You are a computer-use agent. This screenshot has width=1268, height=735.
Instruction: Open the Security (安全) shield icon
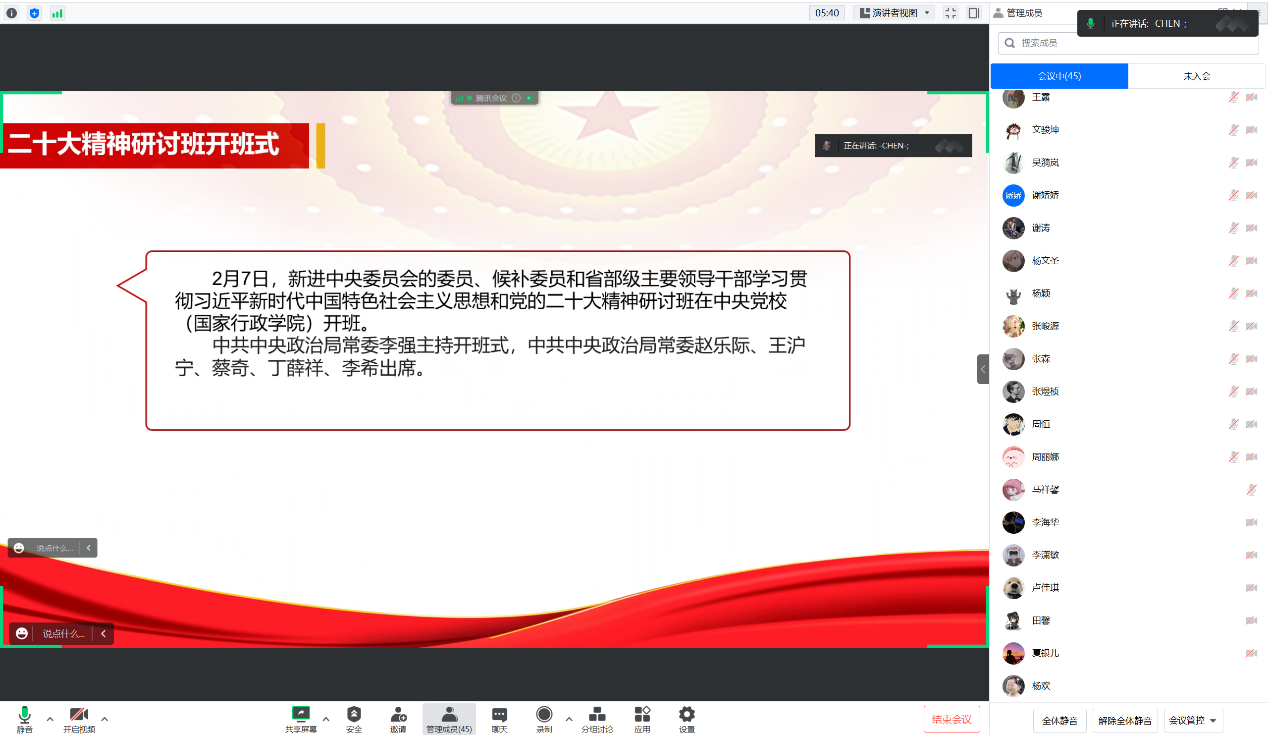pos(354,715)
